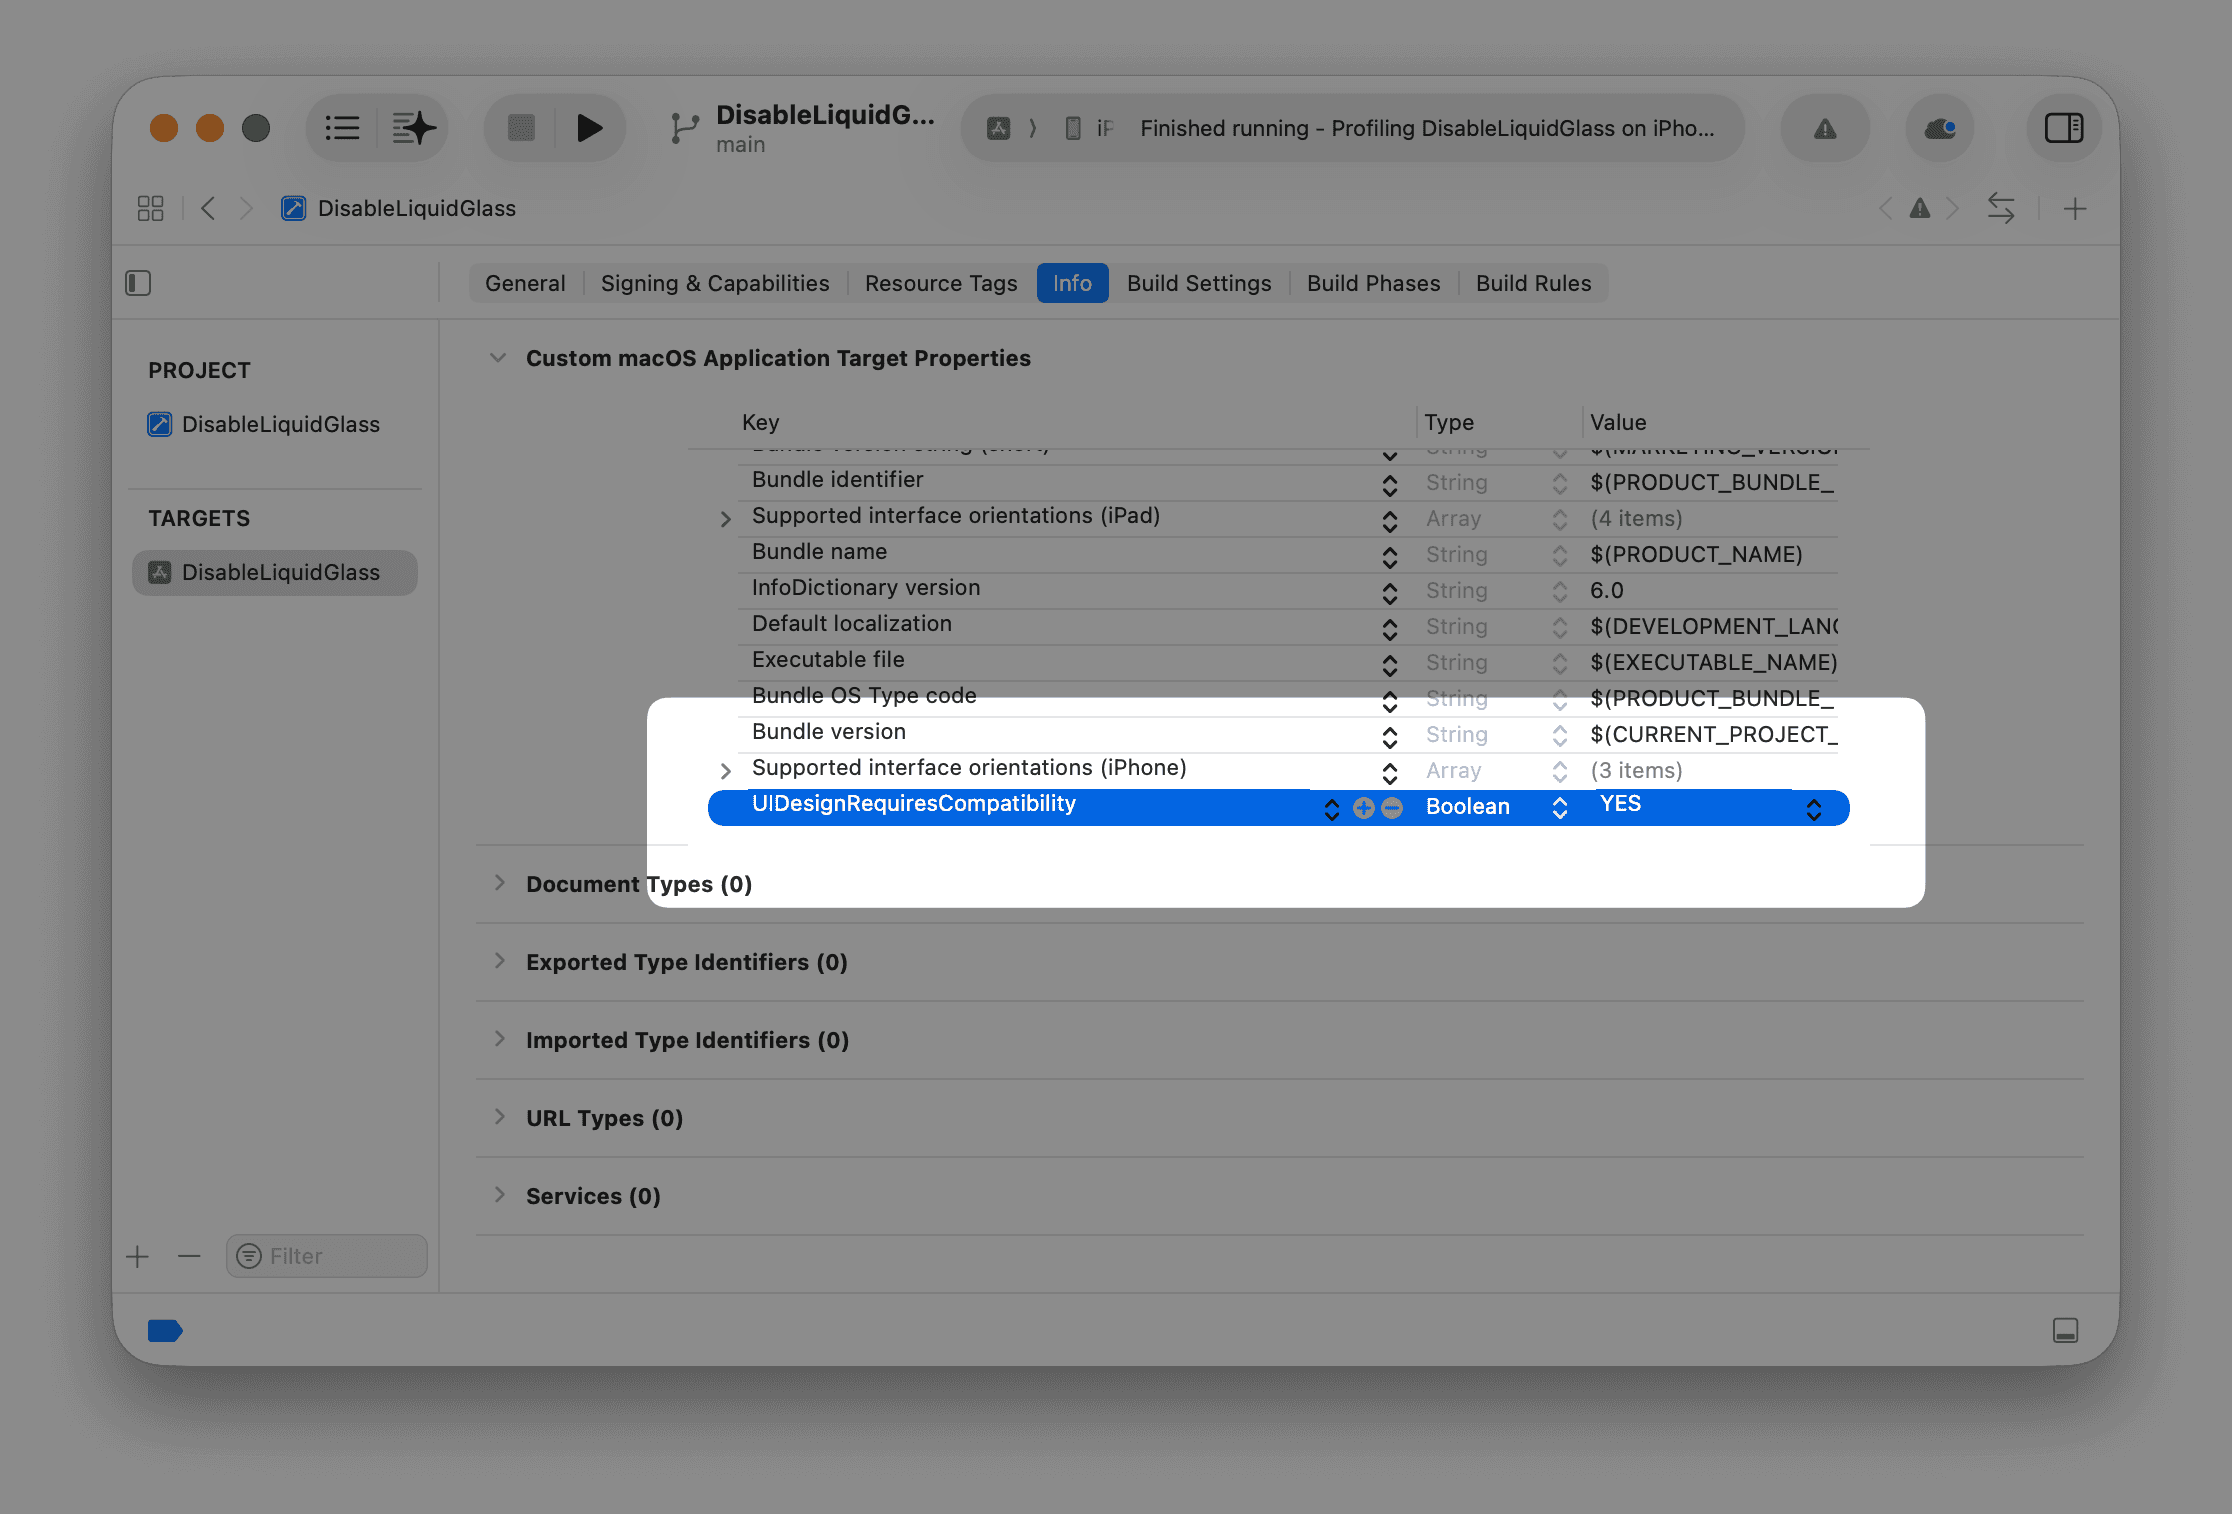Click the related items grid icon above navigator
The height and width of the screenshot is (1514, 2232).
[151, 208]
